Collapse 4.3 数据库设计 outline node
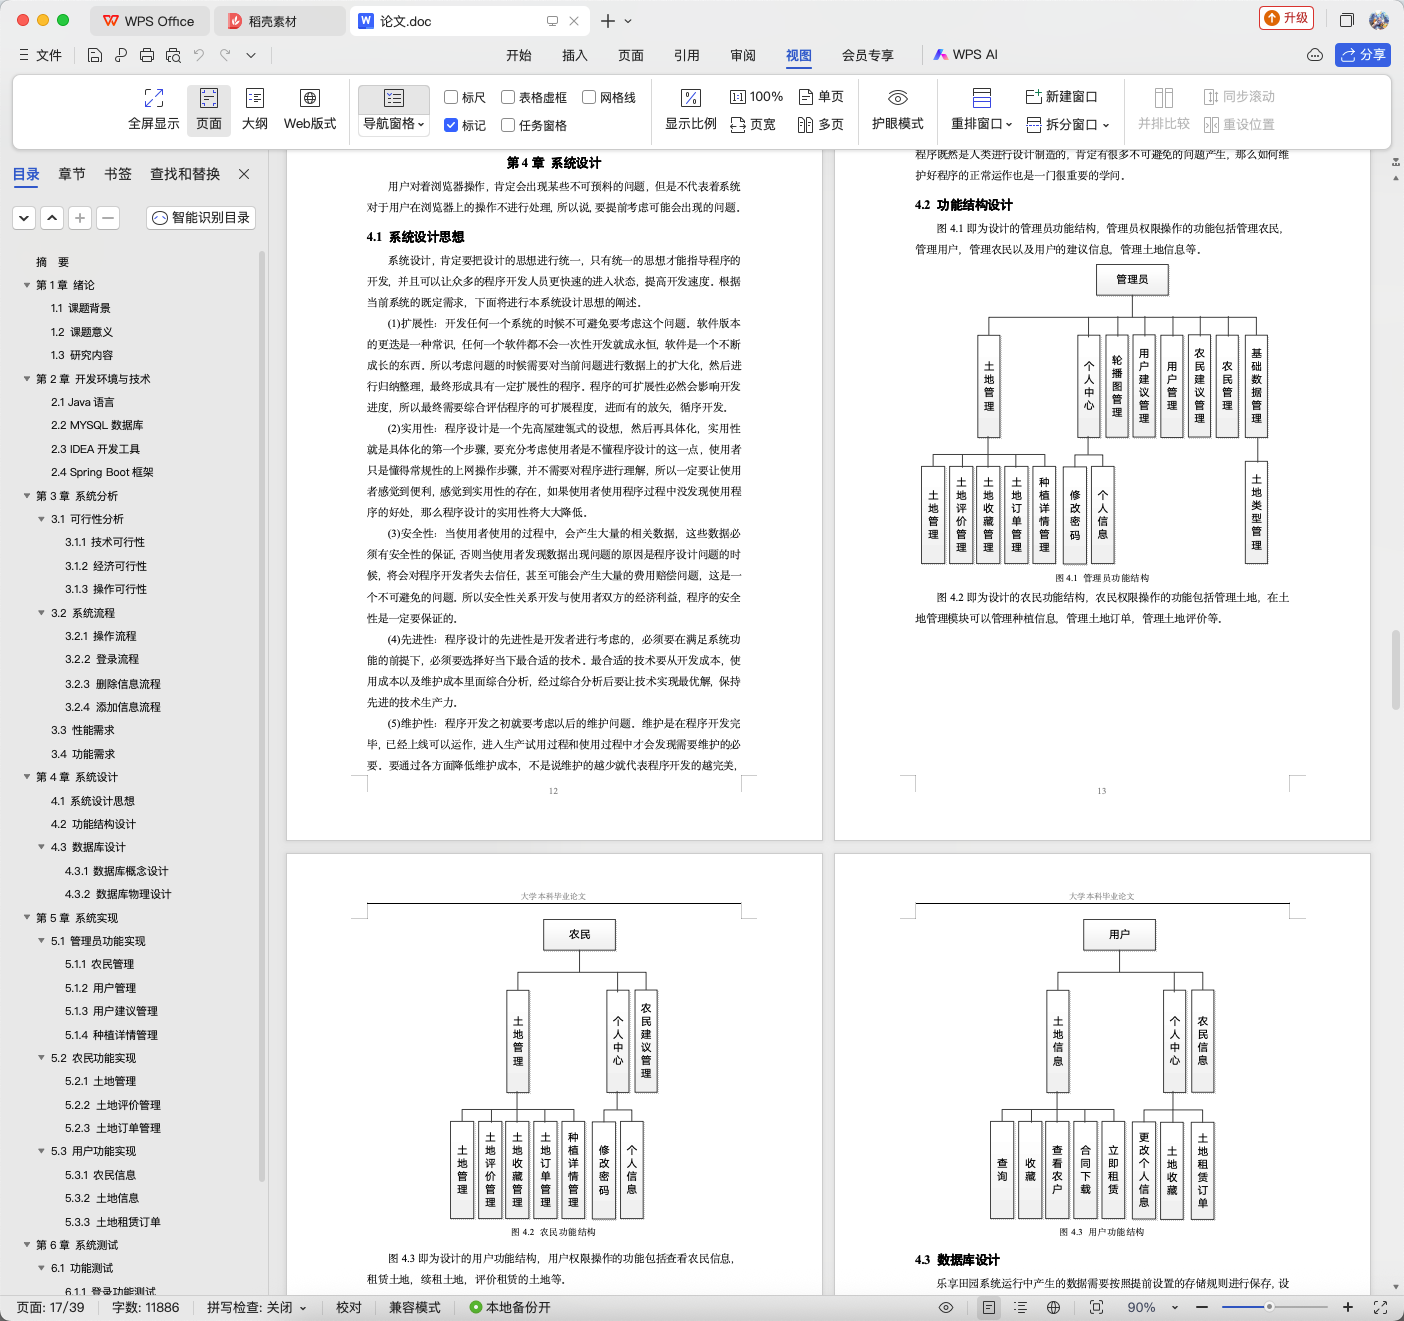Viewport: 1404px width, 1321px height. pyautogui.click(x=41, y=847)
